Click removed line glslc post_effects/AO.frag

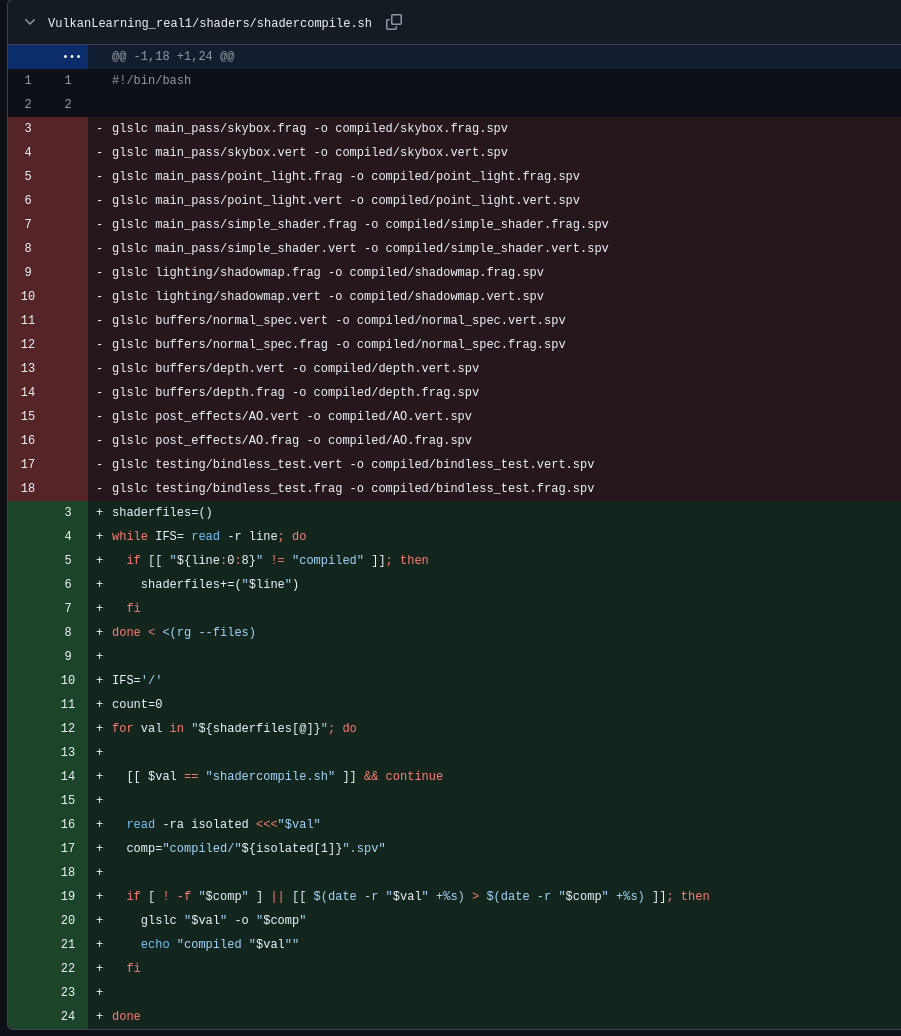[291, 441]
